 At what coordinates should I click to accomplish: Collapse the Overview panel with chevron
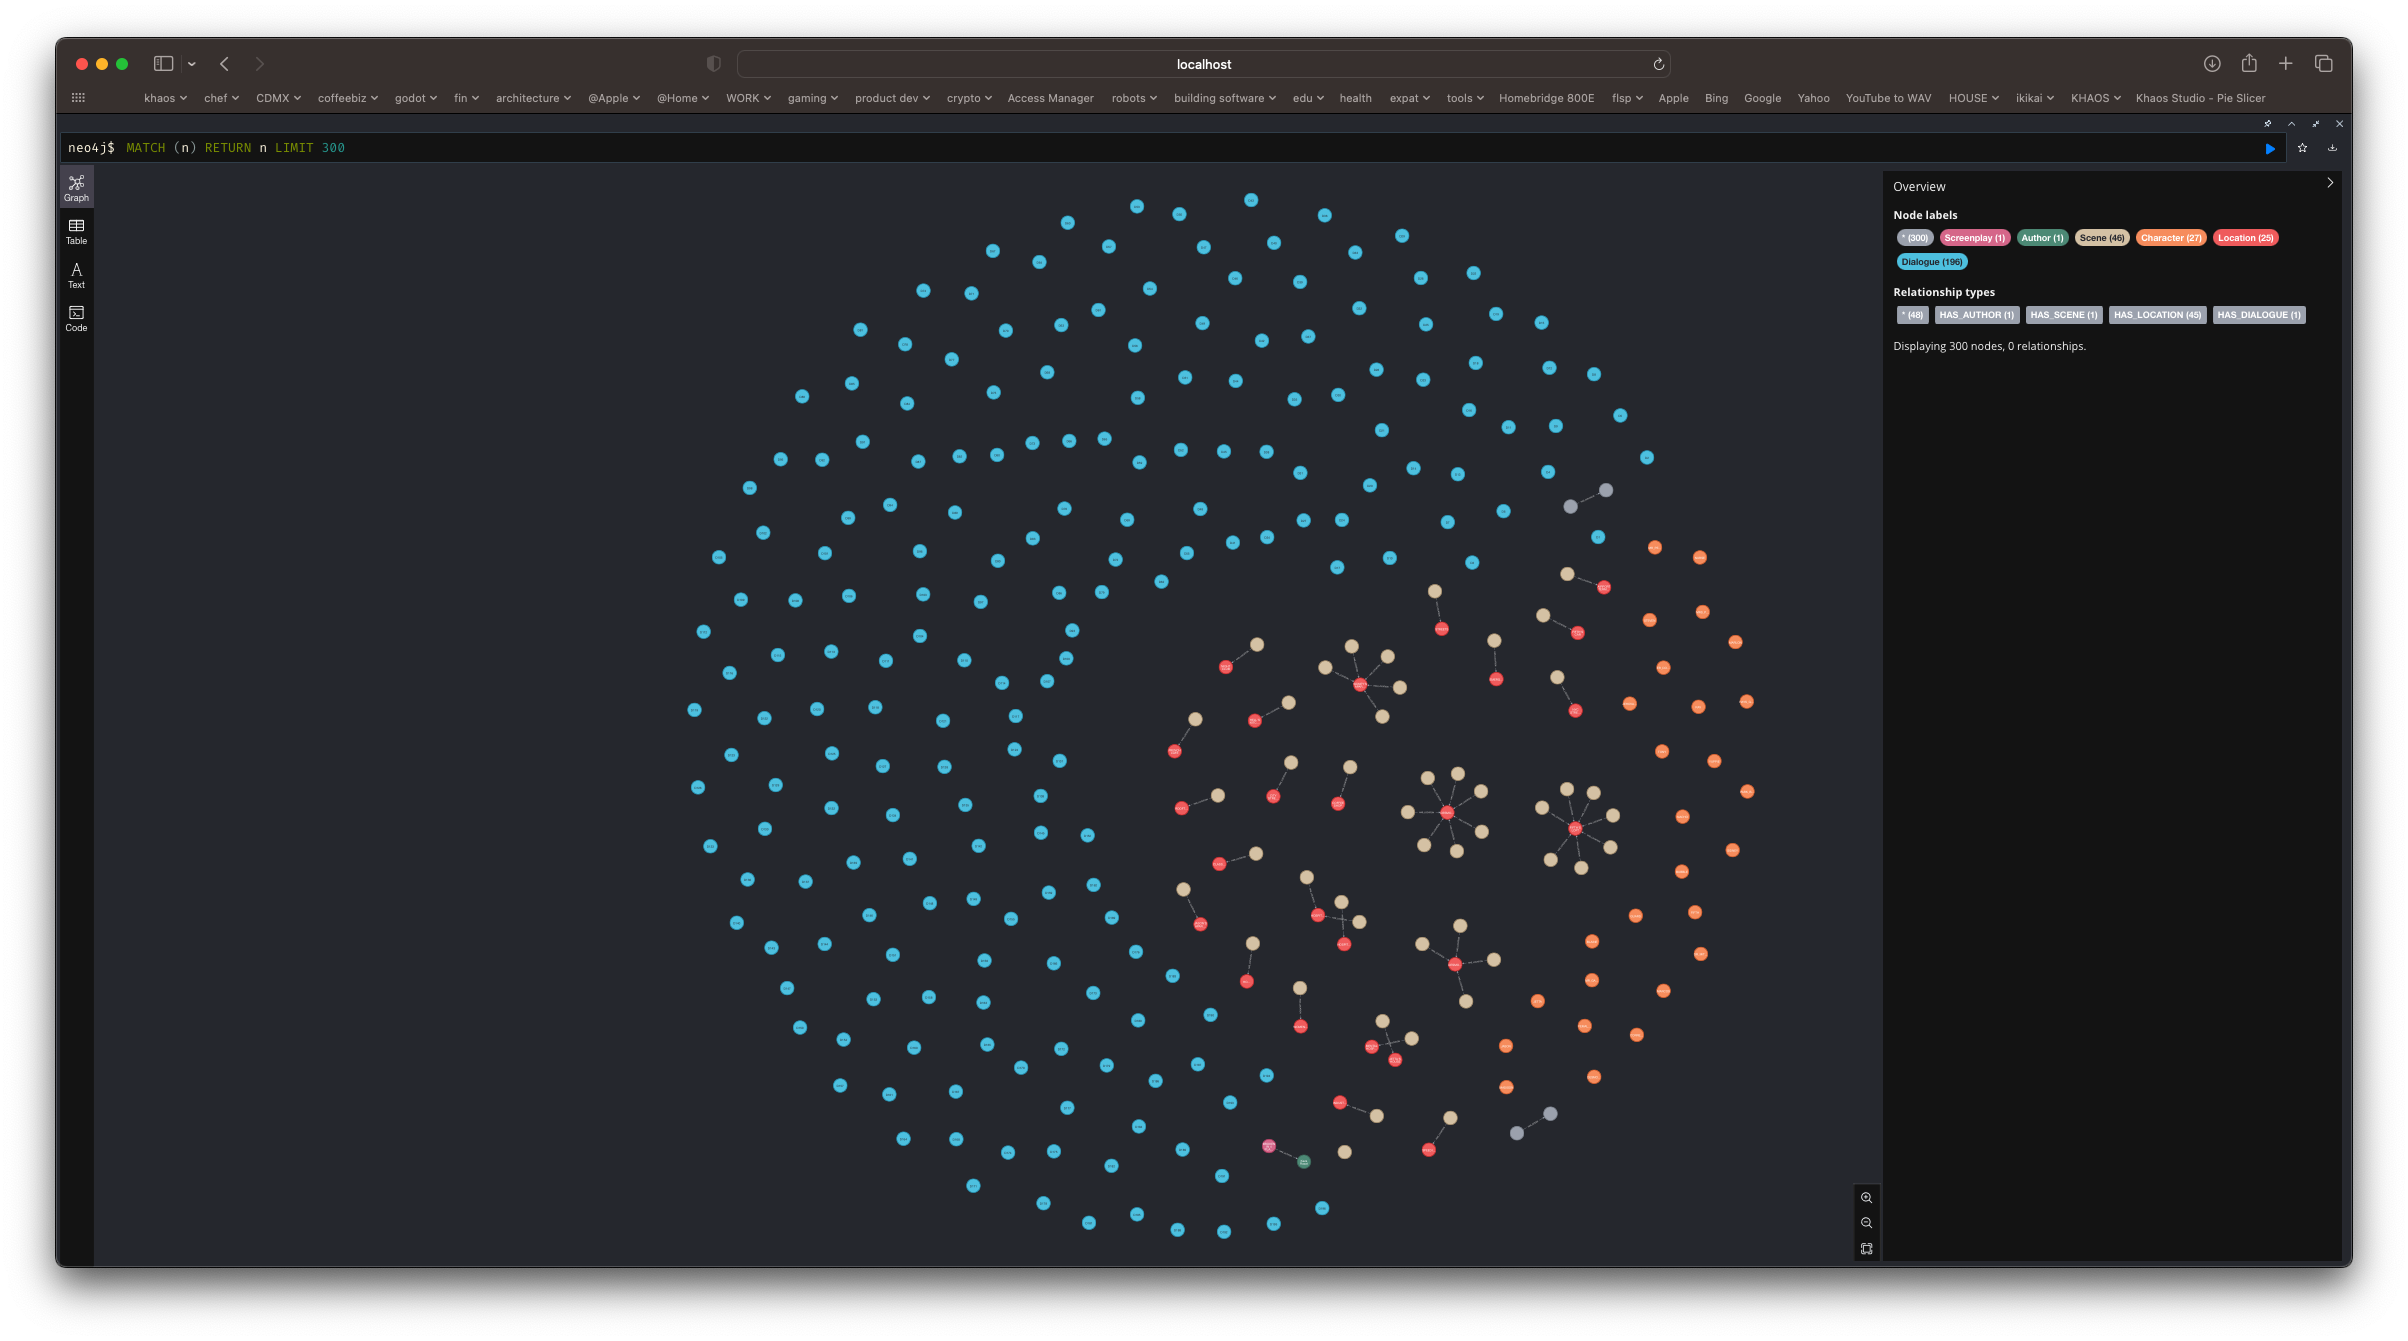point(2329,183)
